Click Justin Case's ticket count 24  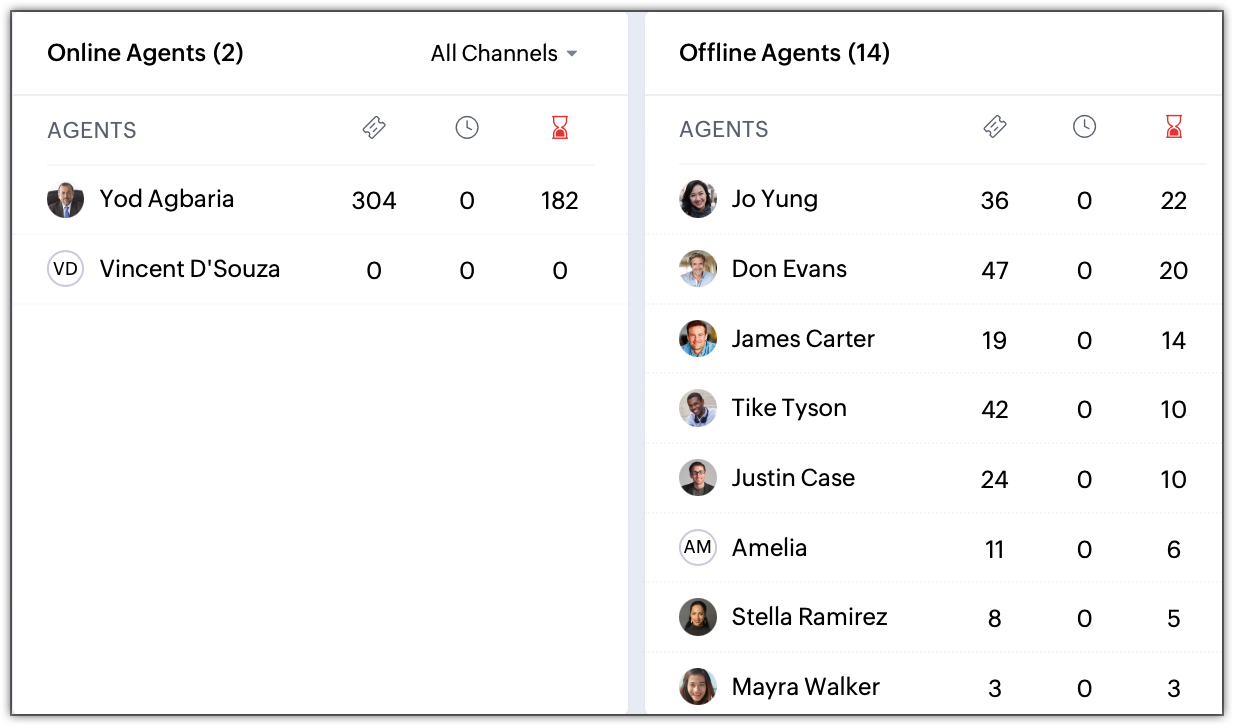(x=994, y=479)
